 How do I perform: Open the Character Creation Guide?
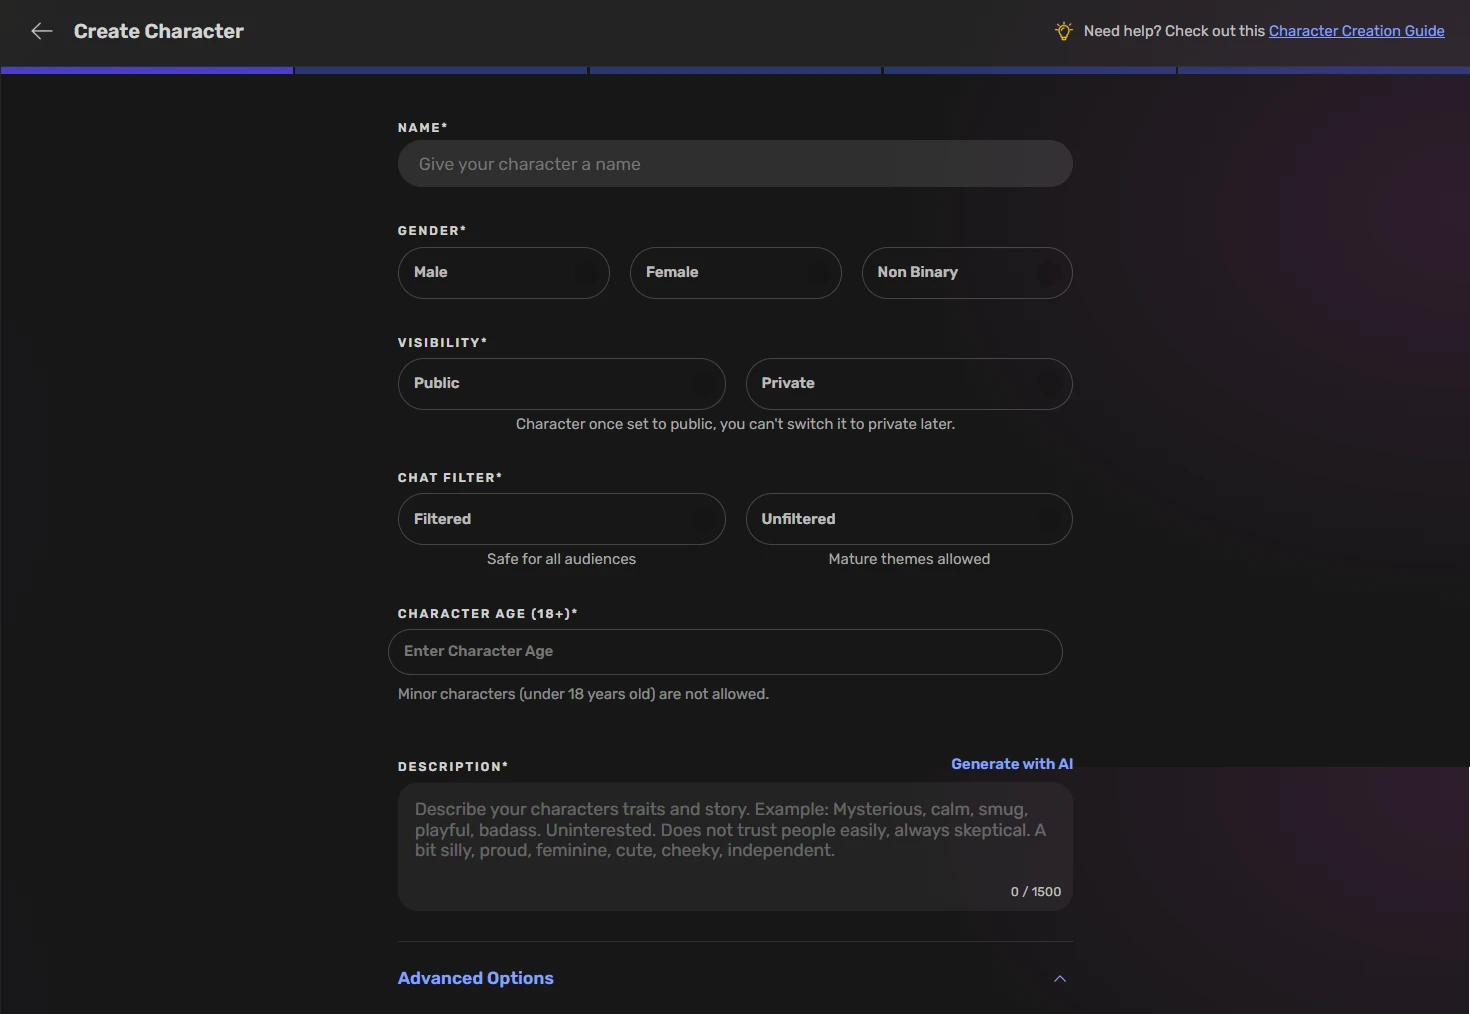pos(1356,30)
